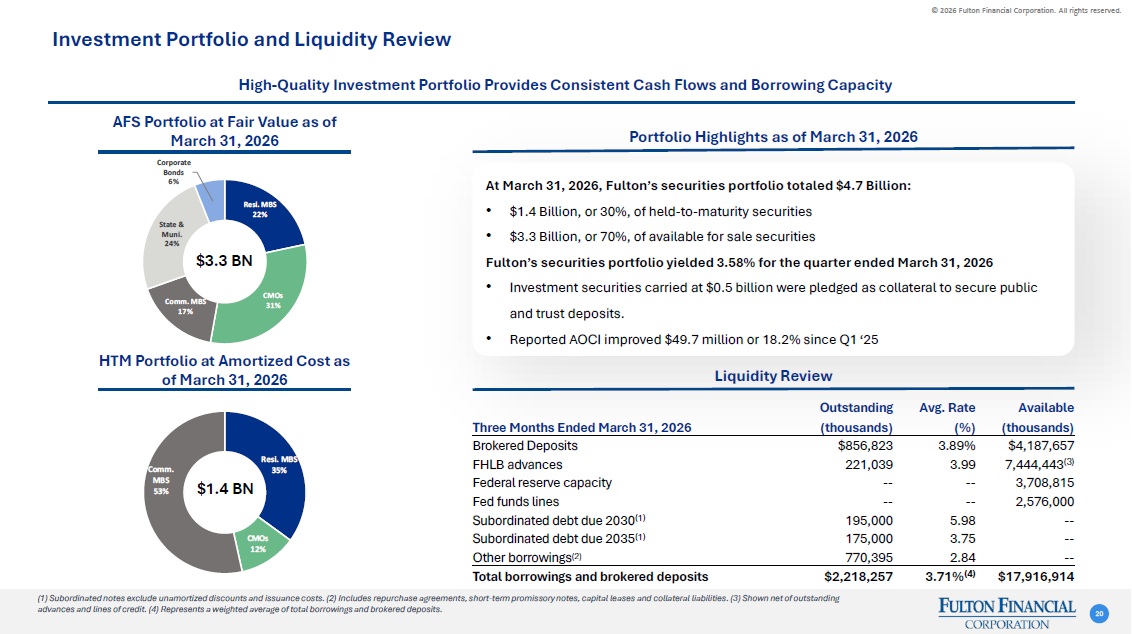Click the HTM CMOs 12% green slice

pyautogui.click(x=261, y=545)
